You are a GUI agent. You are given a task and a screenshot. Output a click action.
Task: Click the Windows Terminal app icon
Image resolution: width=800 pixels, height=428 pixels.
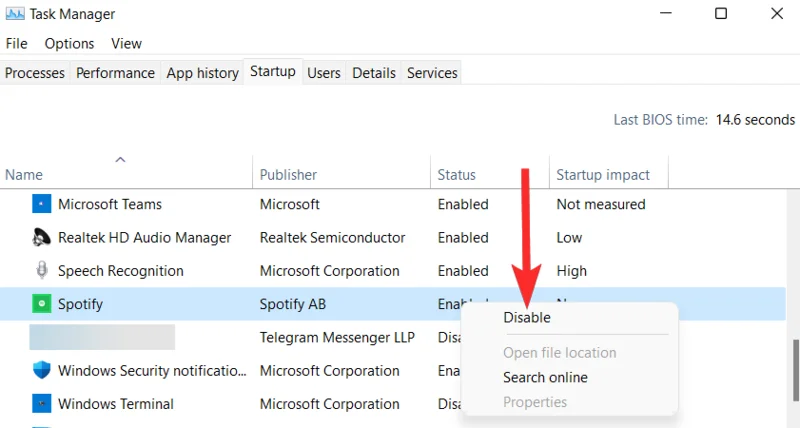pyautogui.click(x=41, y=404)
